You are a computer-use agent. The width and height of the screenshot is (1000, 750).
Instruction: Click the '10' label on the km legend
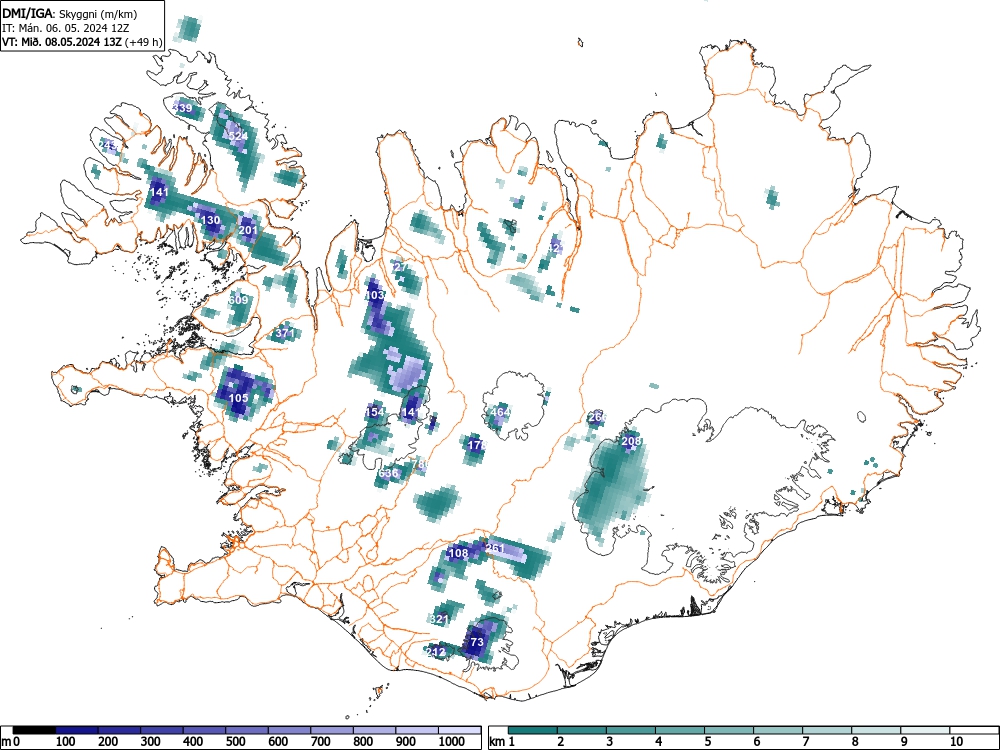[x=956, y=742]
